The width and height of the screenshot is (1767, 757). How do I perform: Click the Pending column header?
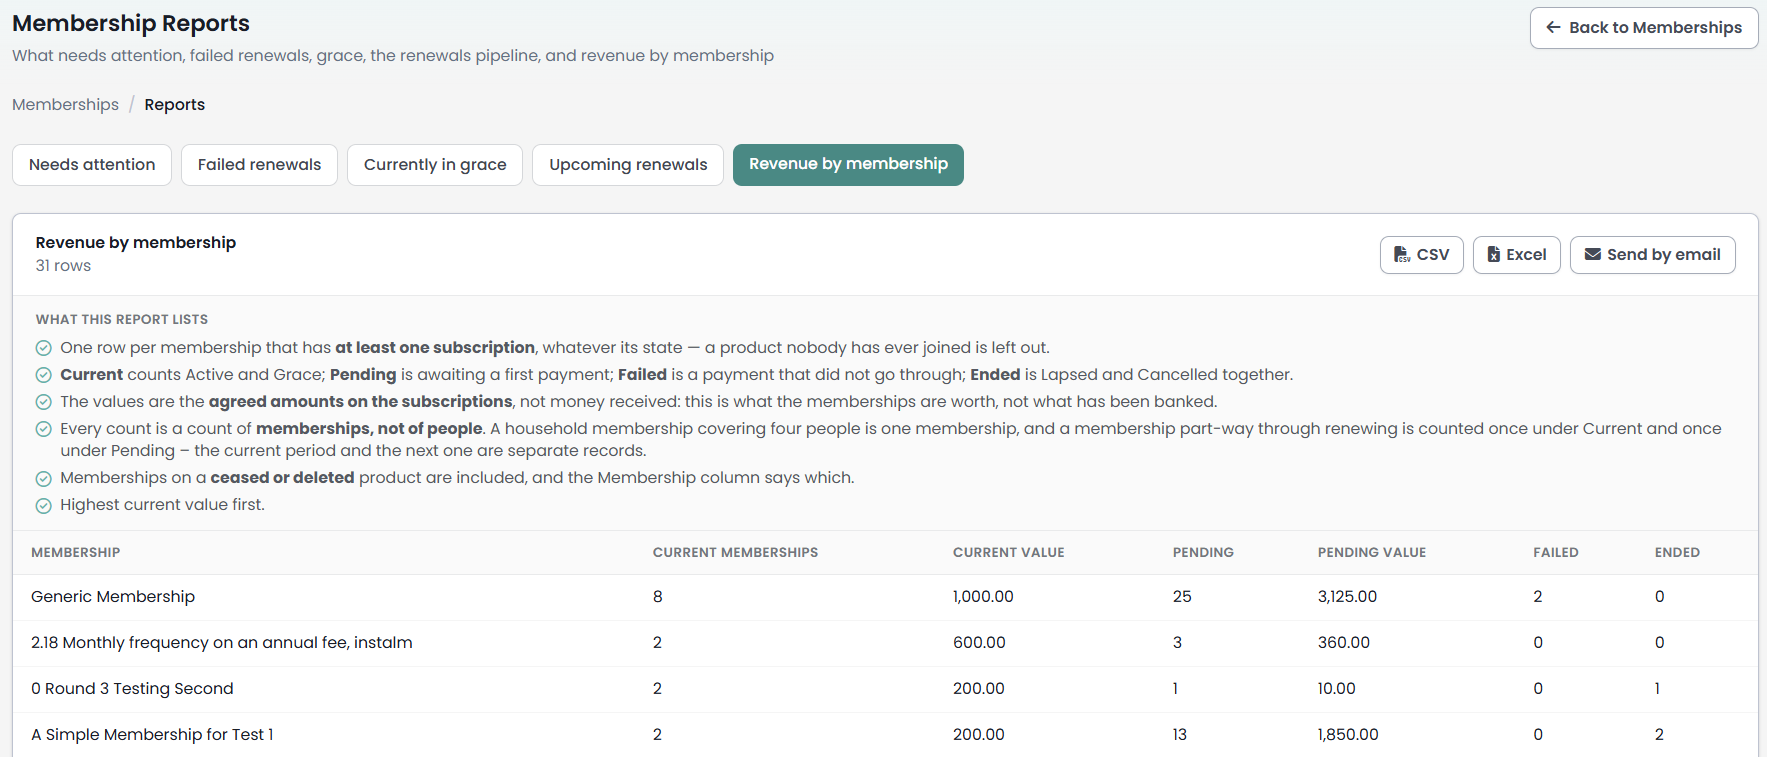1203,553
